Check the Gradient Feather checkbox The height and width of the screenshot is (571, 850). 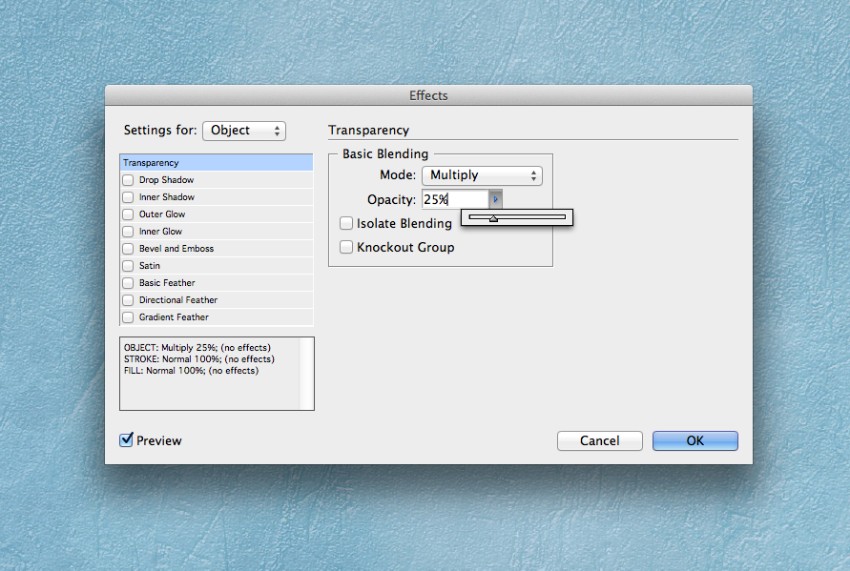(x=128, y=317)
